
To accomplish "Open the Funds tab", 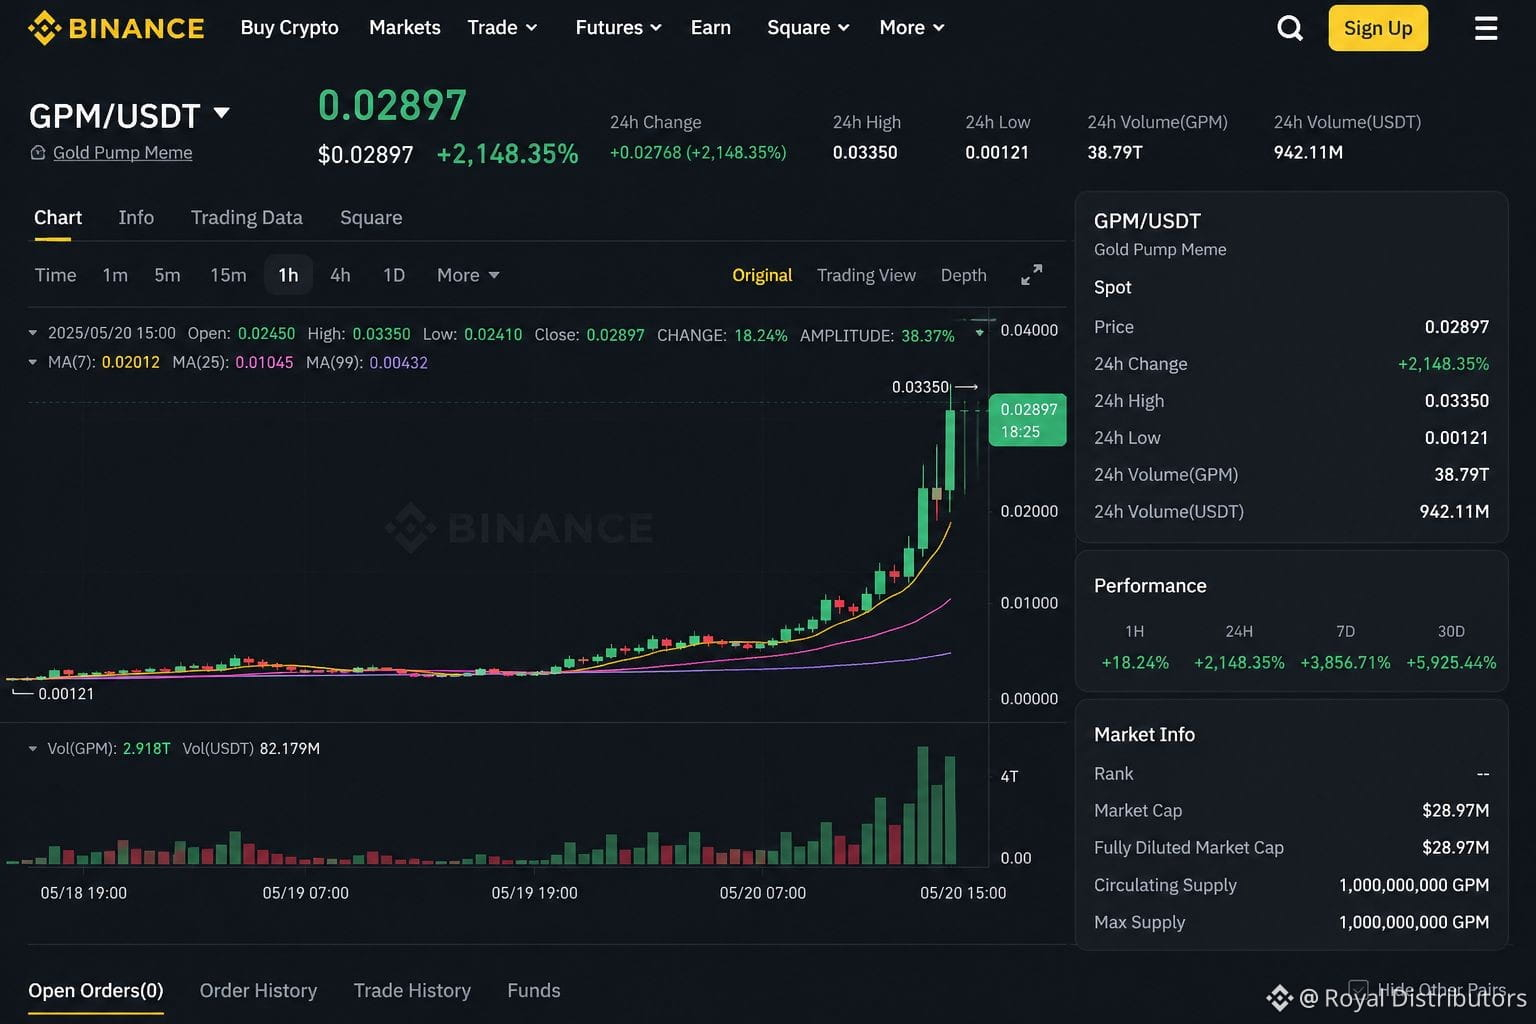I will 534,990.
